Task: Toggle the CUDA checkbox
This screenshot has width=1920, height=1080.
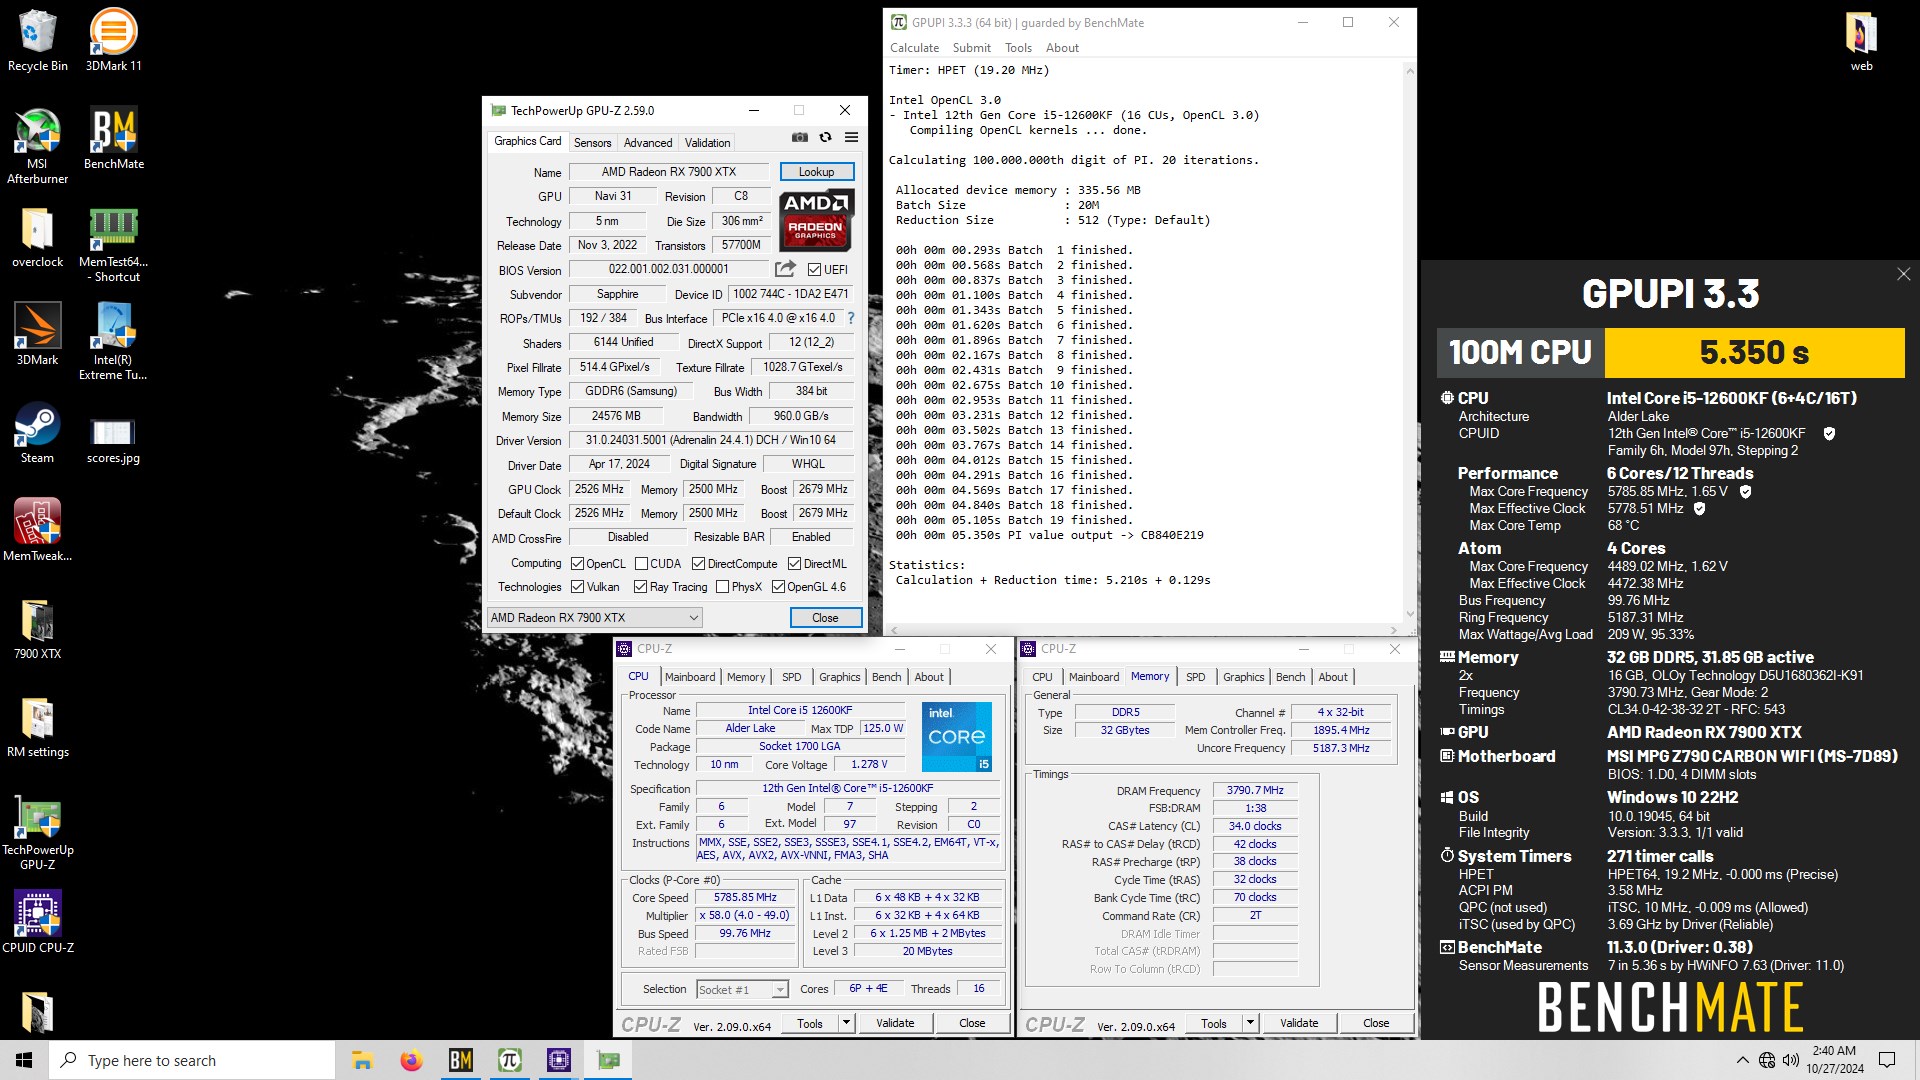Action: 641,564
